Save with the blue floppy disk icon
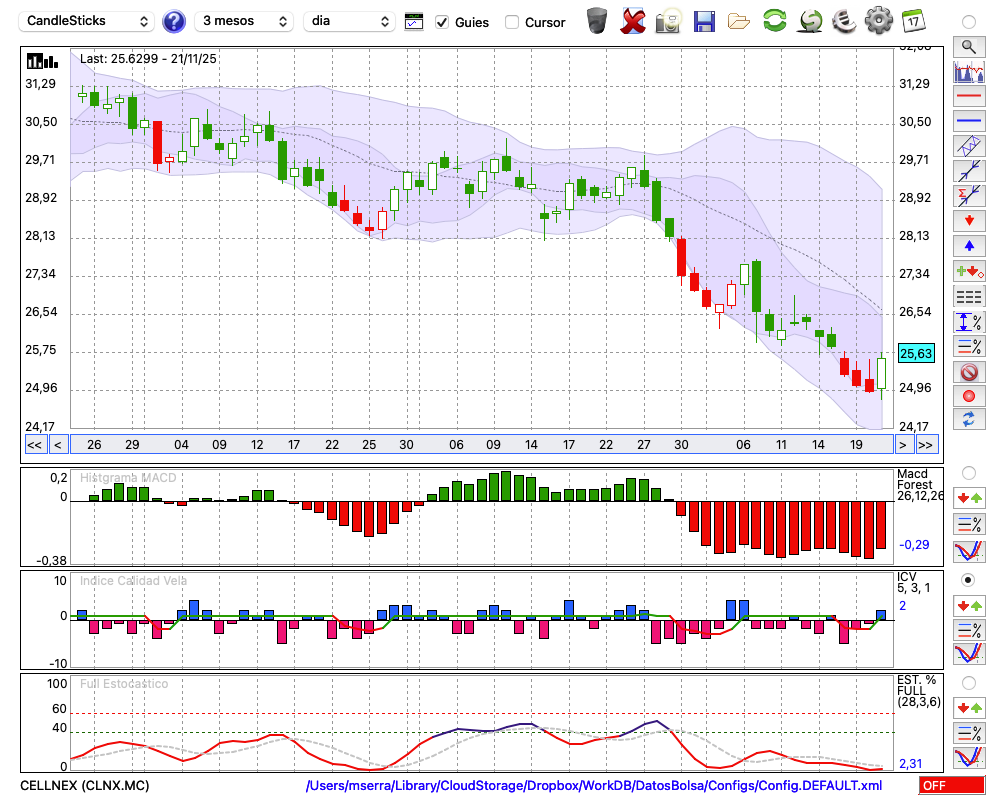This screenshot has height=800, width=1000. coord(704,21)
